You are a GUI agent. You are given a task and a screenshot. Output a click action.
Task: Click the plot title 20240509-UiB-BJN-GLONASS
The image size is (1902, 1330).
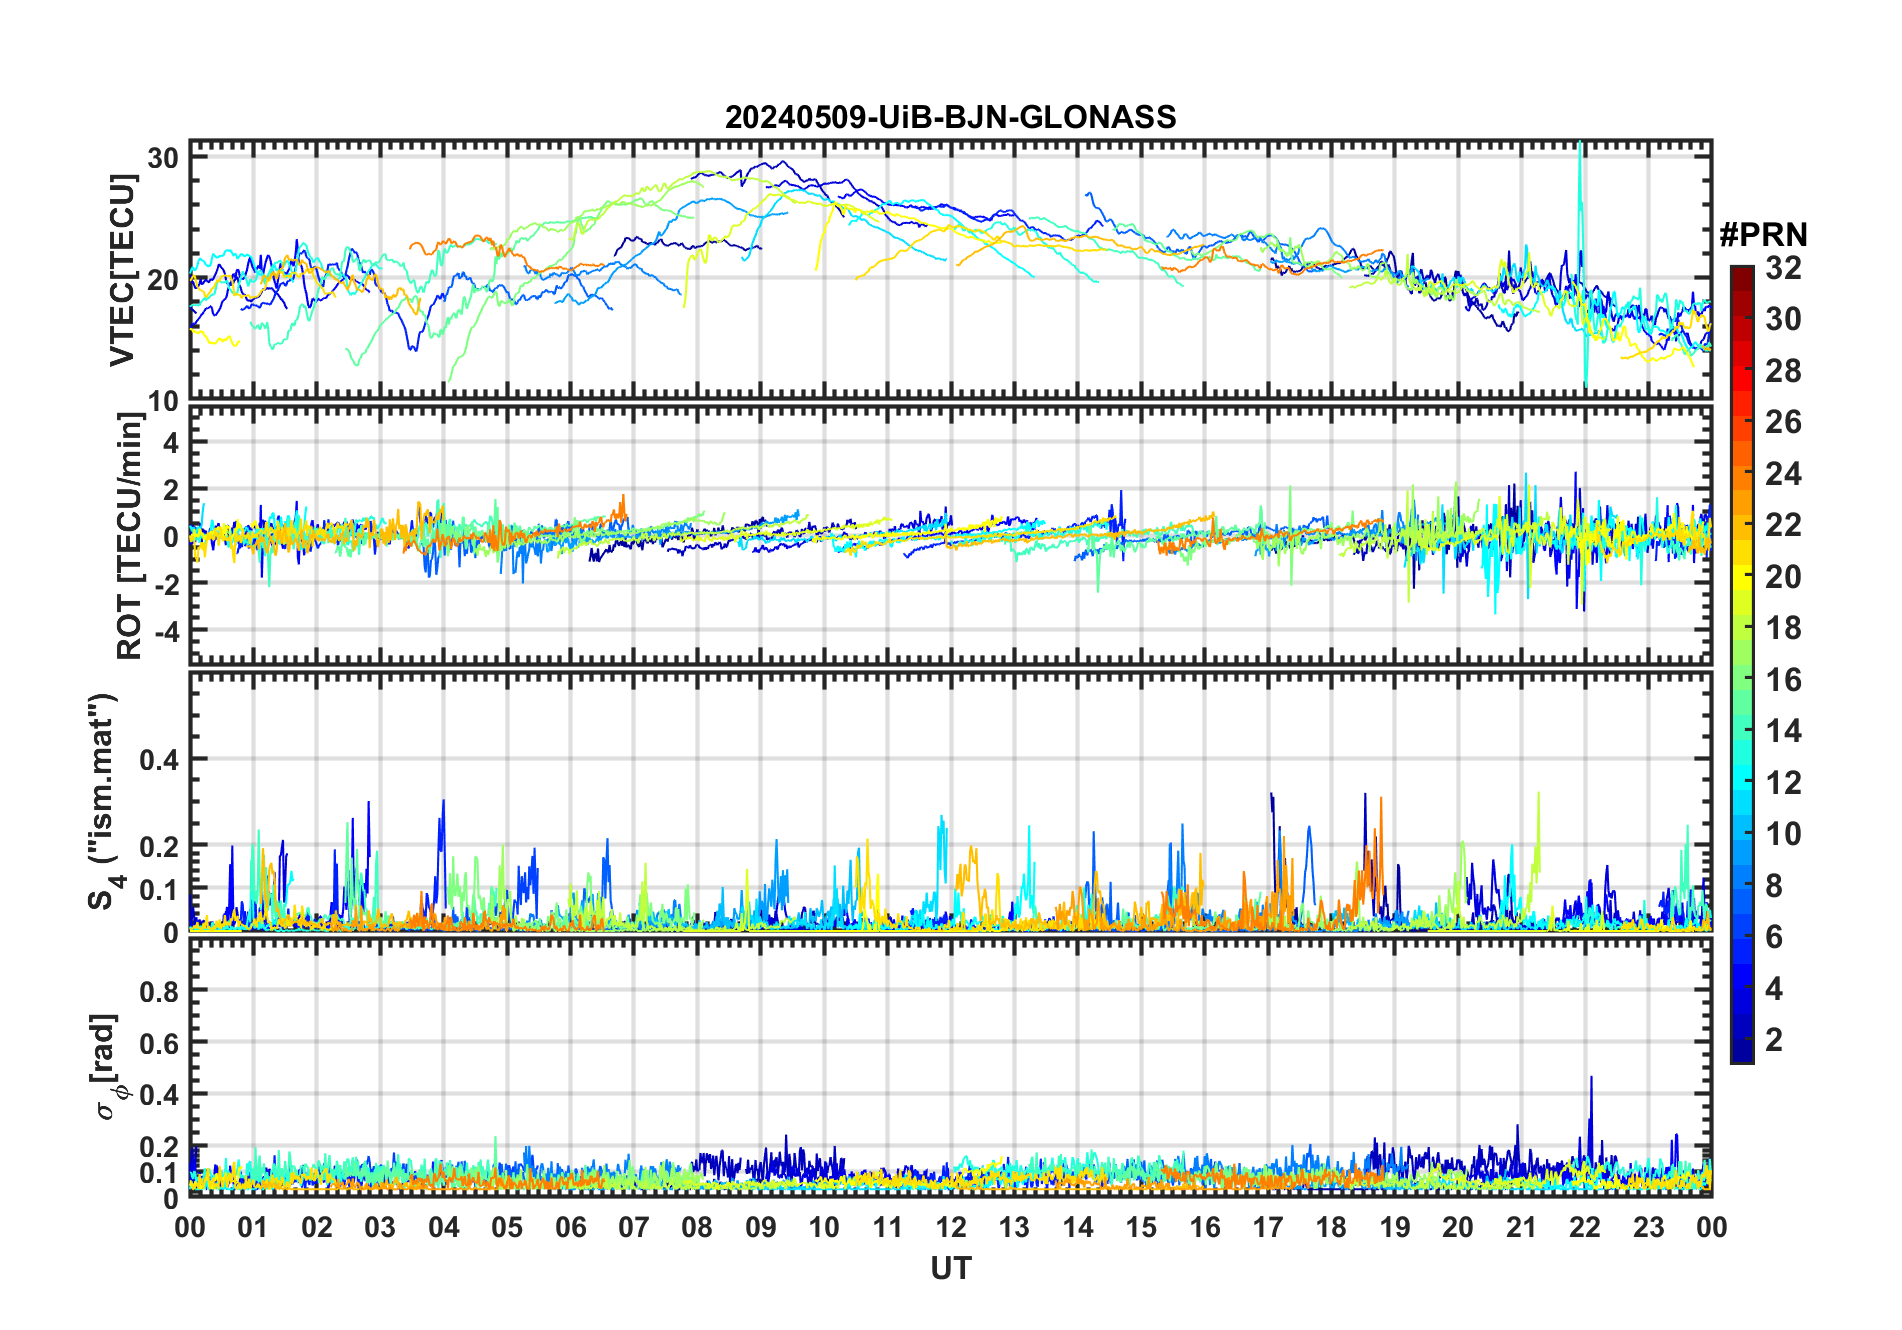[x=950, y=117]
